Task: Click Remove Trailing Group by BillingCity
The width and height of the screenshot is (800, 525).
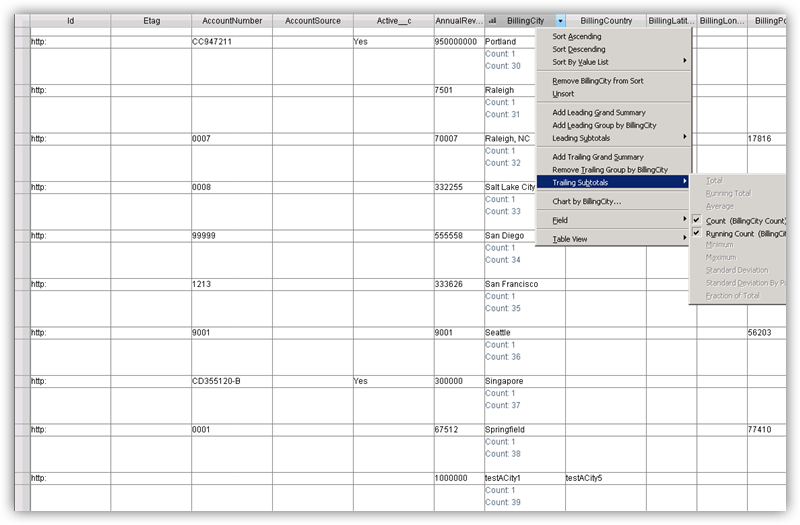Action: click(610, 170)
